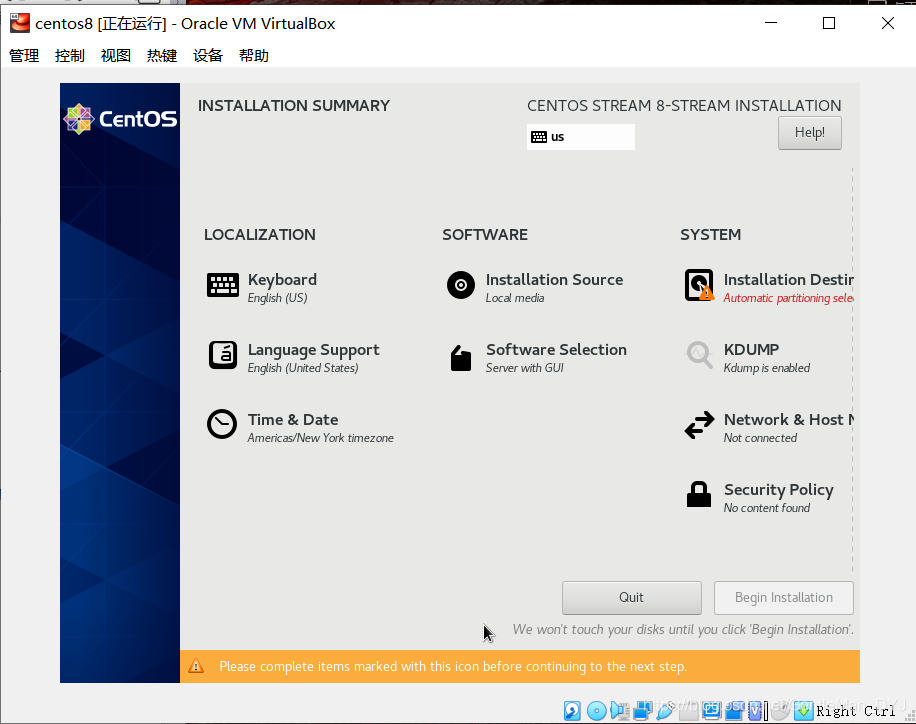Image resolution: width=916 pixels, height=724 pixels.
Task: Minimize the VirtualBox window
Action: click(771, 23)
